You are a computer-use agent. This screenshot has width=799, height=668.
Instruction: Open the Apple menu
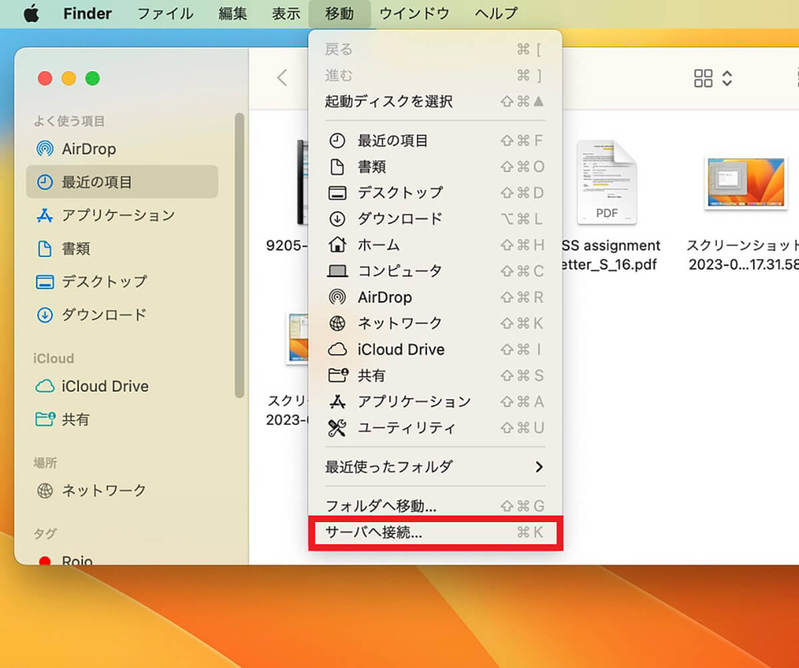(x=31, y=13)
